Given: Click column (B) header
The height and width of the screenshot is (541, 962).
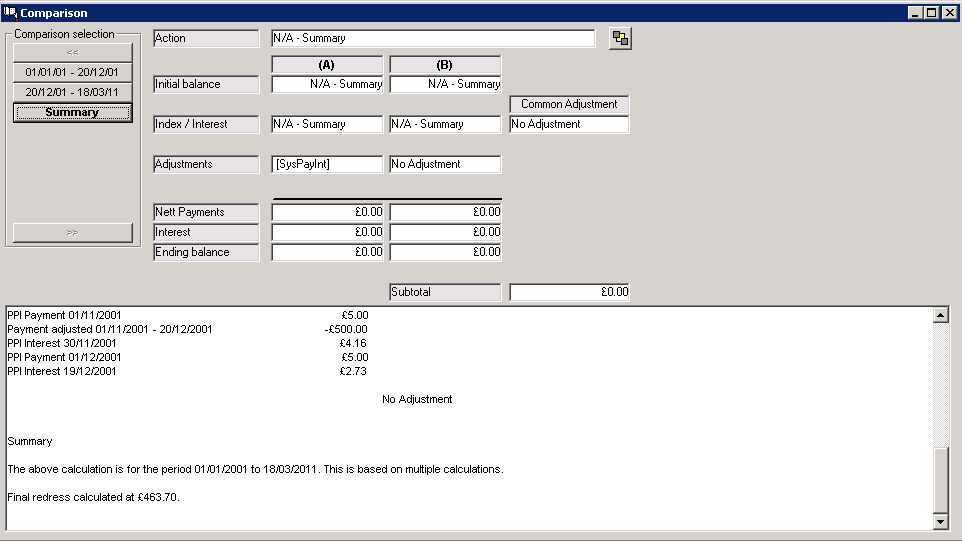Looking at the screenshot, I should click(445, 64).
